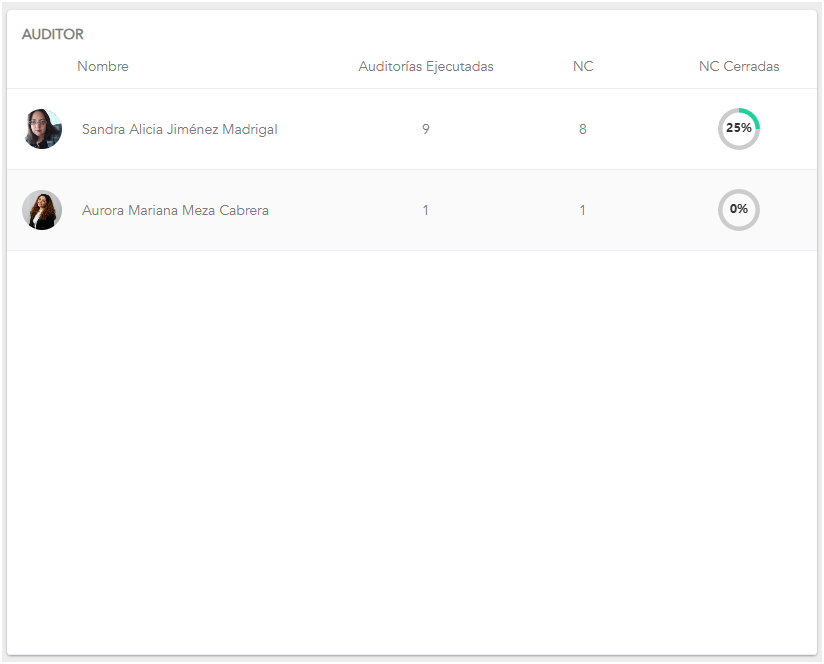
Task: Click Sandra's executed audits count of 9
Action: point(426,129)
